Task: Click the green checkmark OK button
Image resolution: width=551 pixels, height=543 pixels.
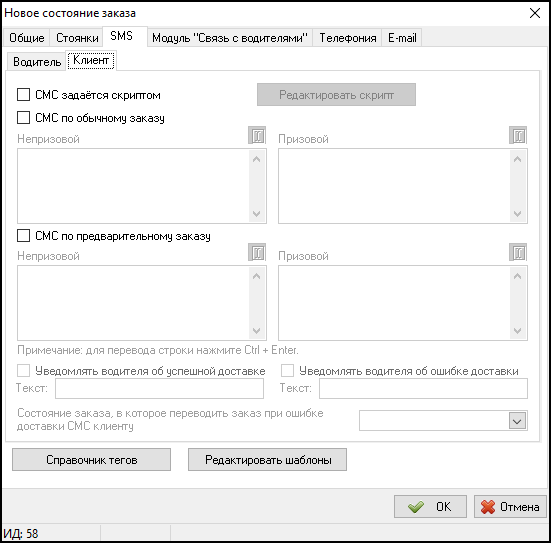Action: pos(430,506)
